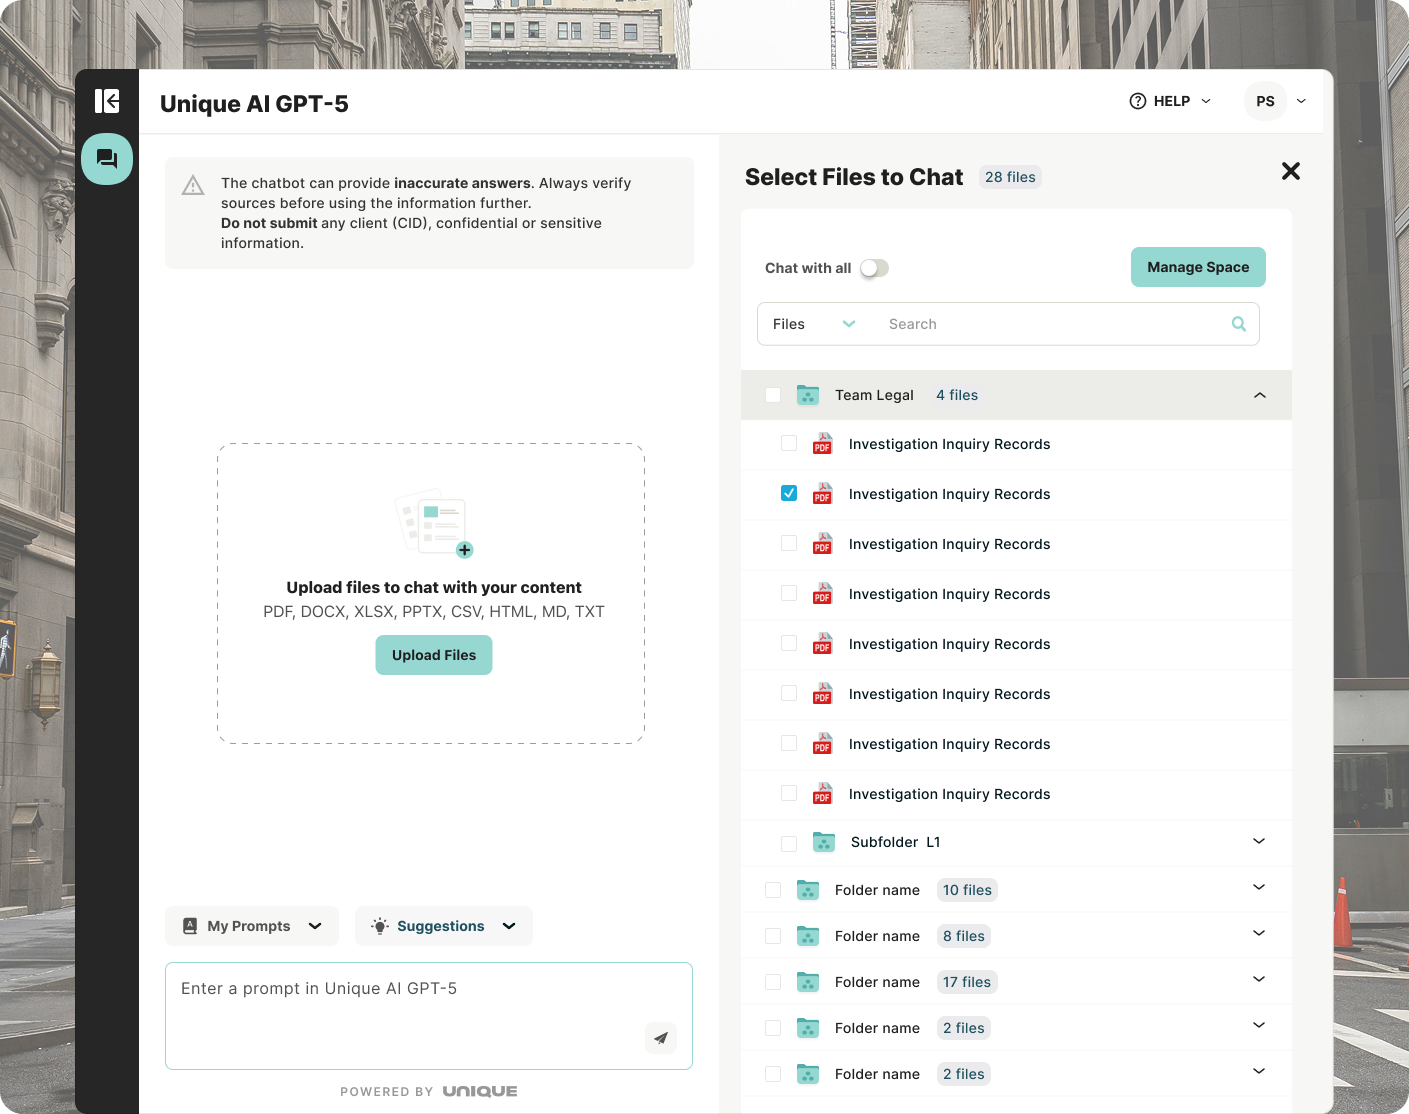1409x1114 pixels.
Task: Click the warning triangle icon in the notice
Action: 193,186
